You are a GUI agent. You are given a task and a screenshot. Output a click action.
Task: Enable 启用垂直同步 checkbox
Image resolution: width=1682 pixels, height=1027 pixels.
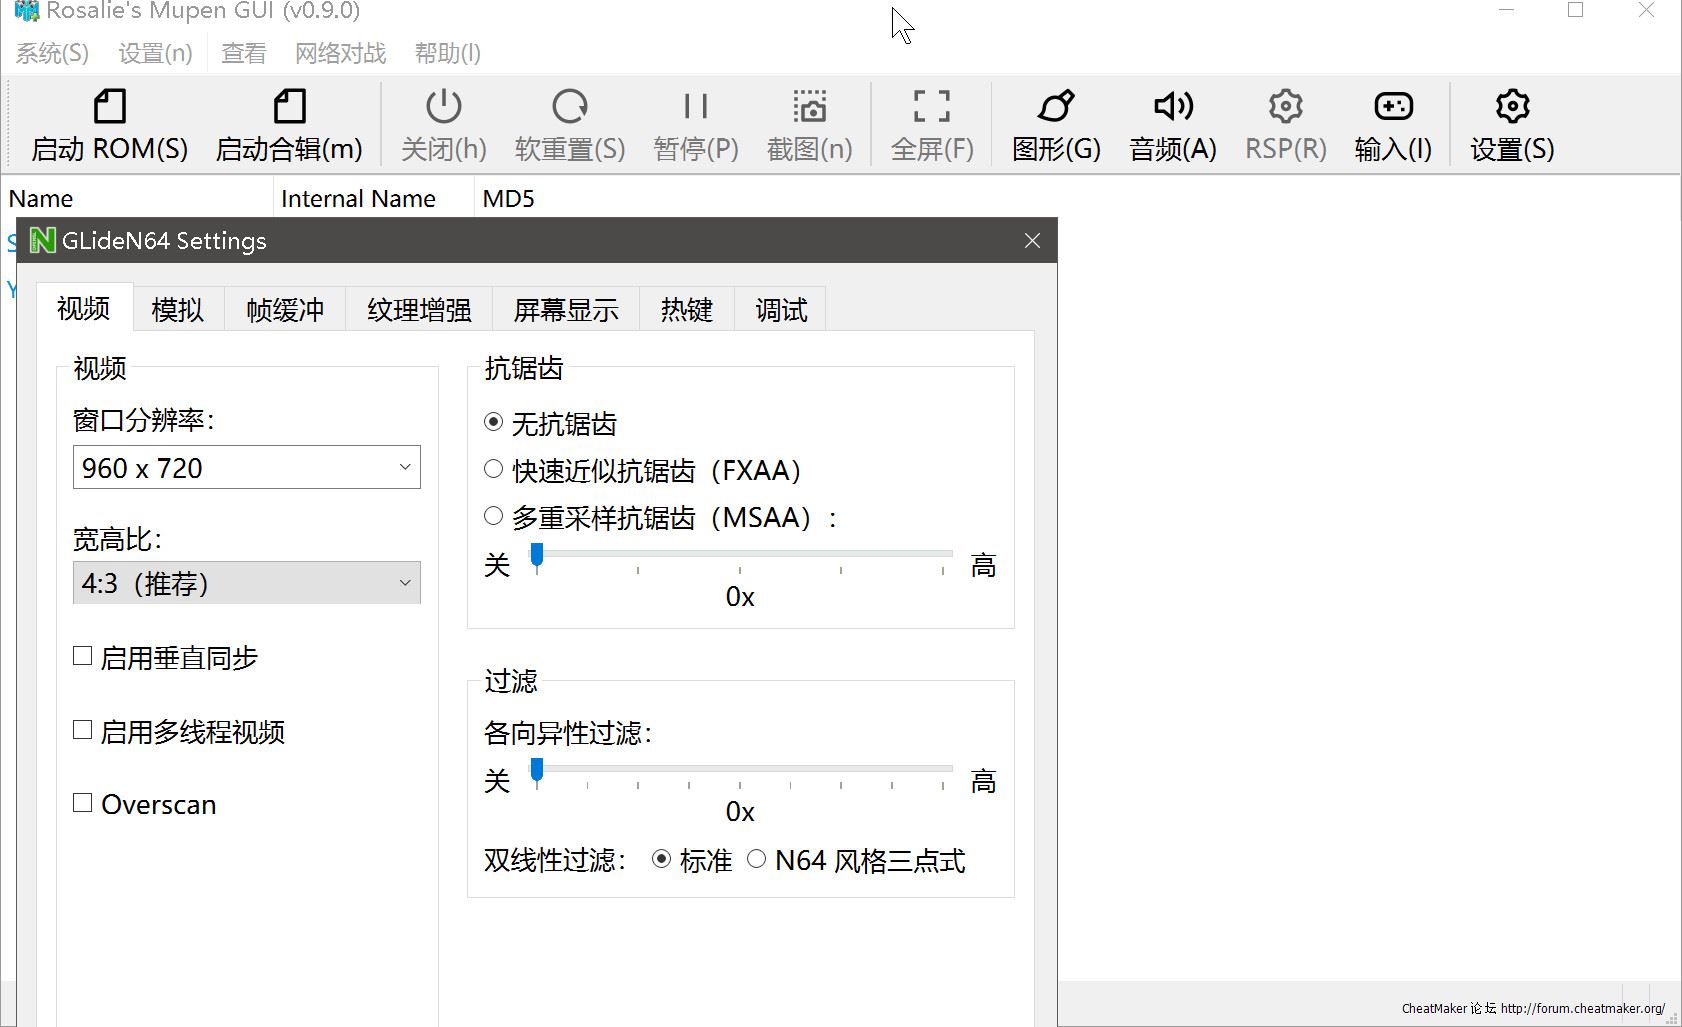click(83, 656)
